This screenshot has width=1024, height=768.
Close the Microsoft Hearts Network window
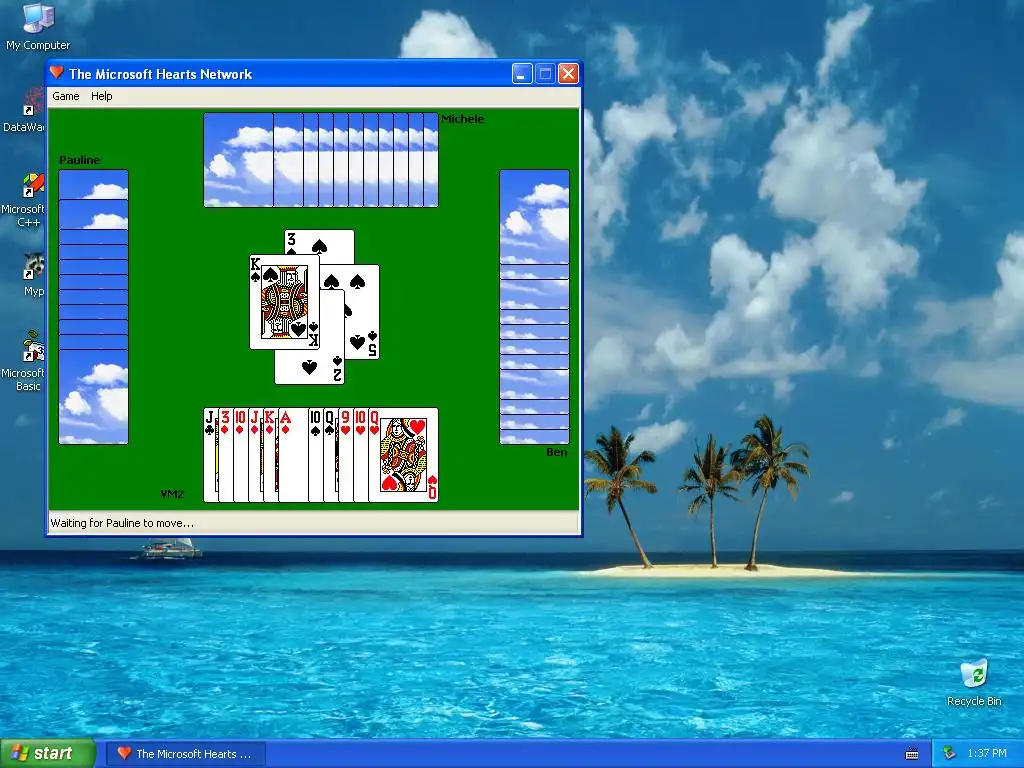(568, 74)
